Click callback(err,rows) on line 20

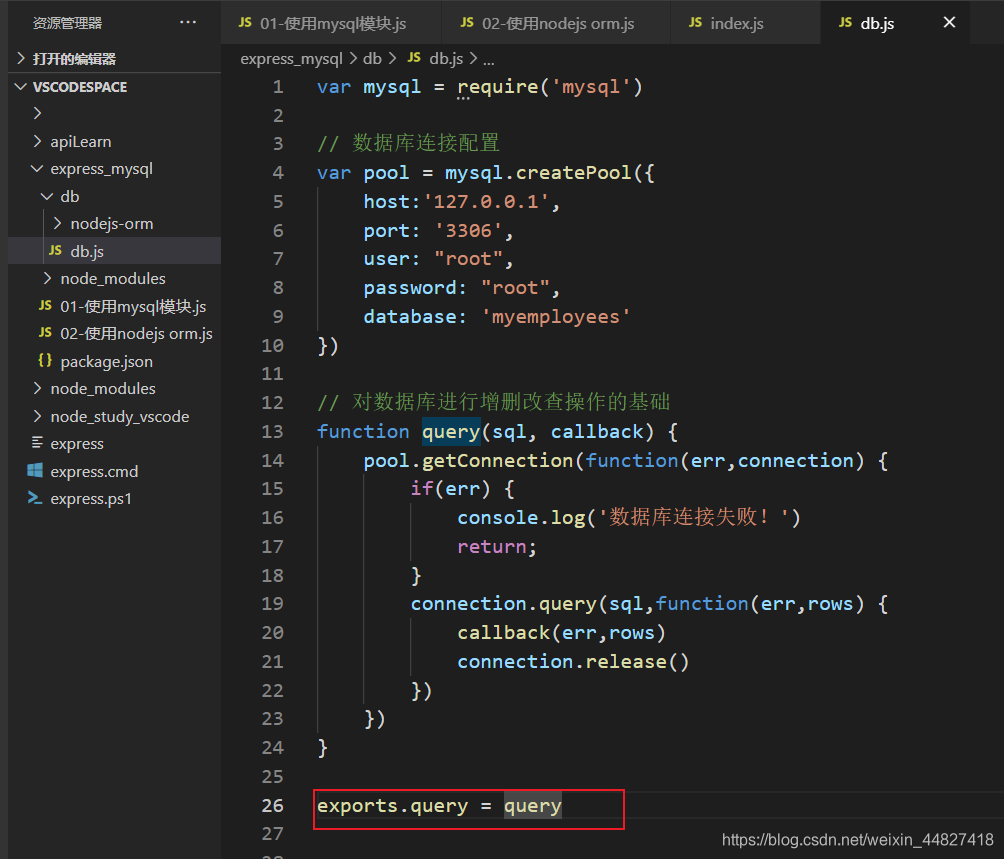tap(562, 633)
